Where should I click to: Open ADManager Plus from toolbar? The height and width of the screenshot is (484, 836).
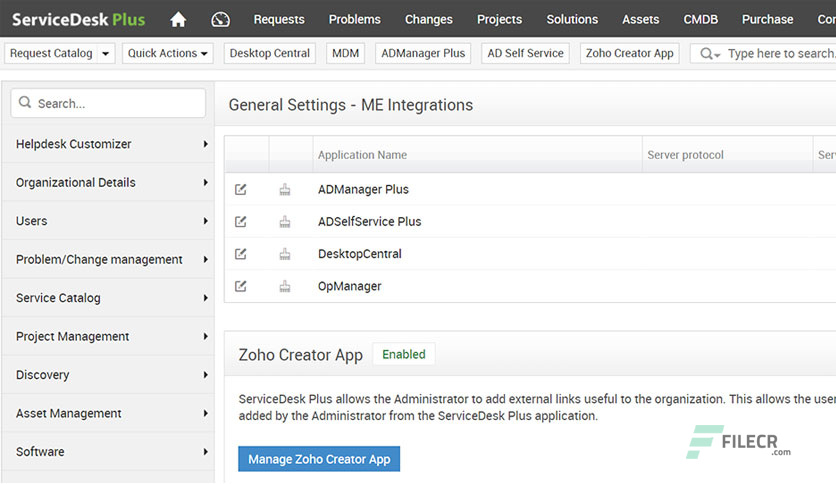point(423,53)
